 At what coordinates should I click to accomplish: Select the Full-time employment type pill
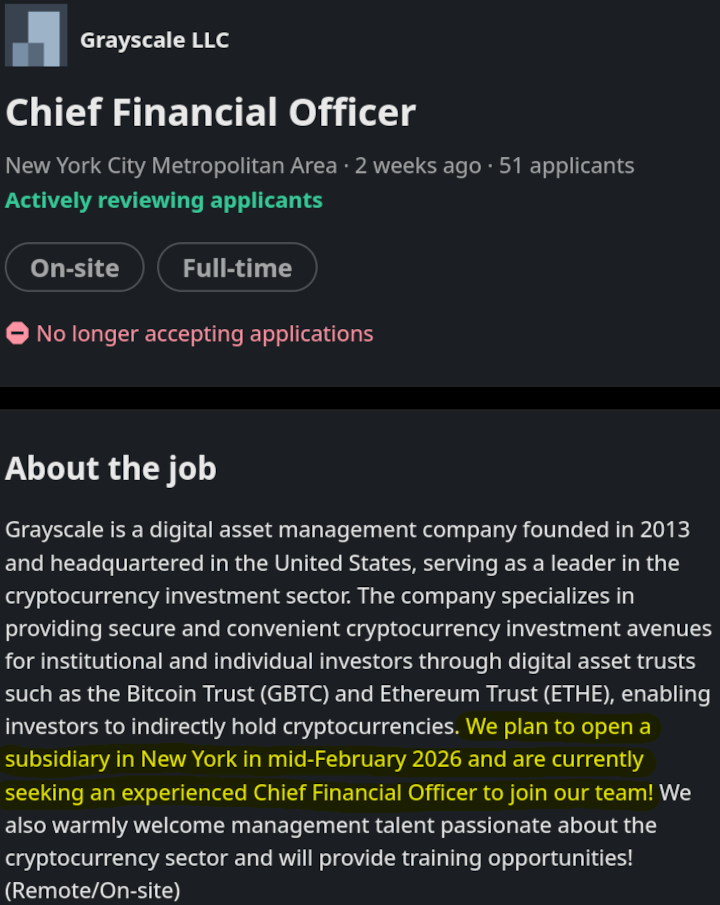(237, 268)
